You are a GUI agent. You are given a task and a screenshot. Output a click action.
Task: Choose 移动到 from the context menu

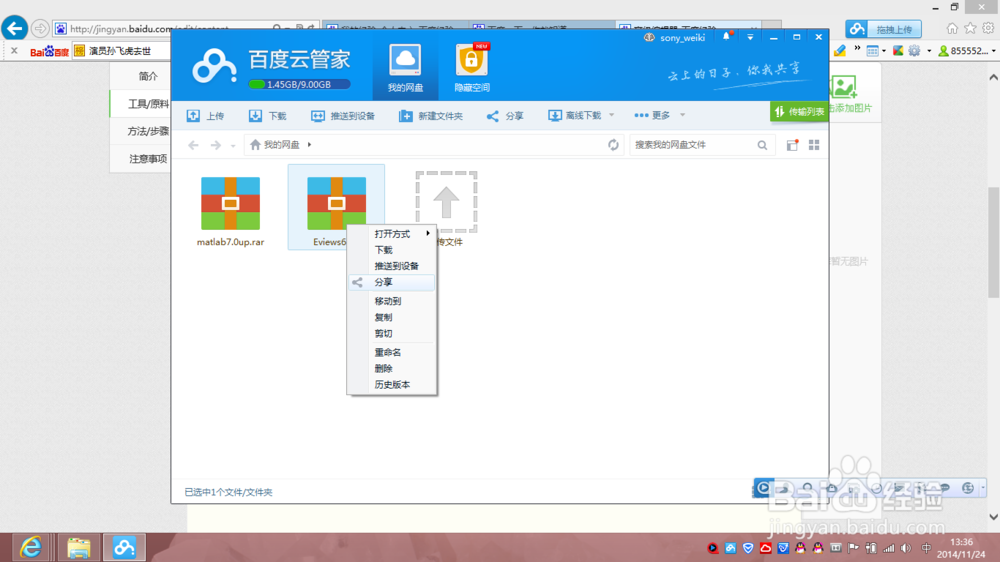click(392, 301)
